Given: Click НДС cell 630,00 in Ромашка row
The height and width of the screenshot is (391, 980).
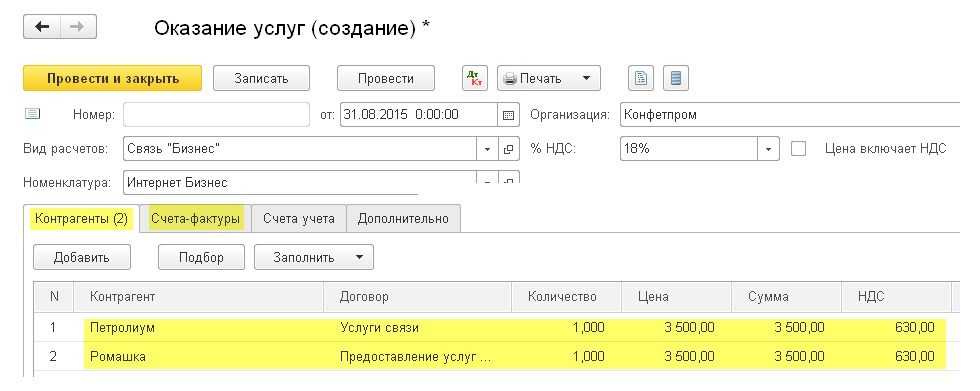Looking at the screenshot, I should pyautogui.click(x=896, y=357).
